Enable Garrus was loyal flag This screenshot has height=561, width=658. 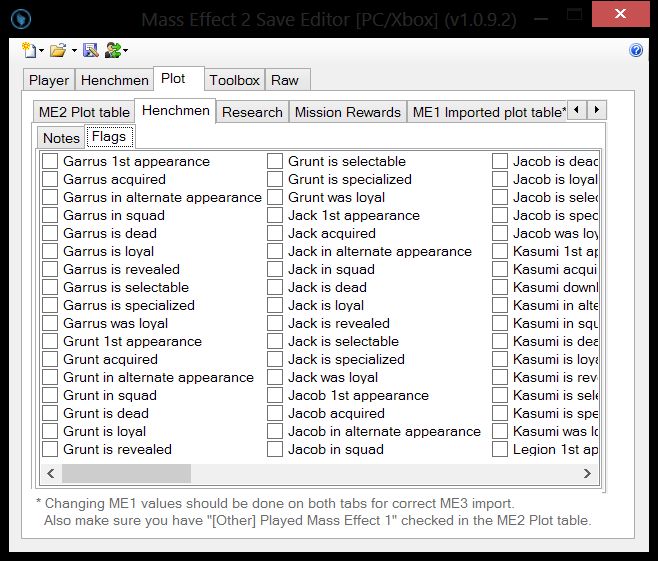[x=50, y=324]
